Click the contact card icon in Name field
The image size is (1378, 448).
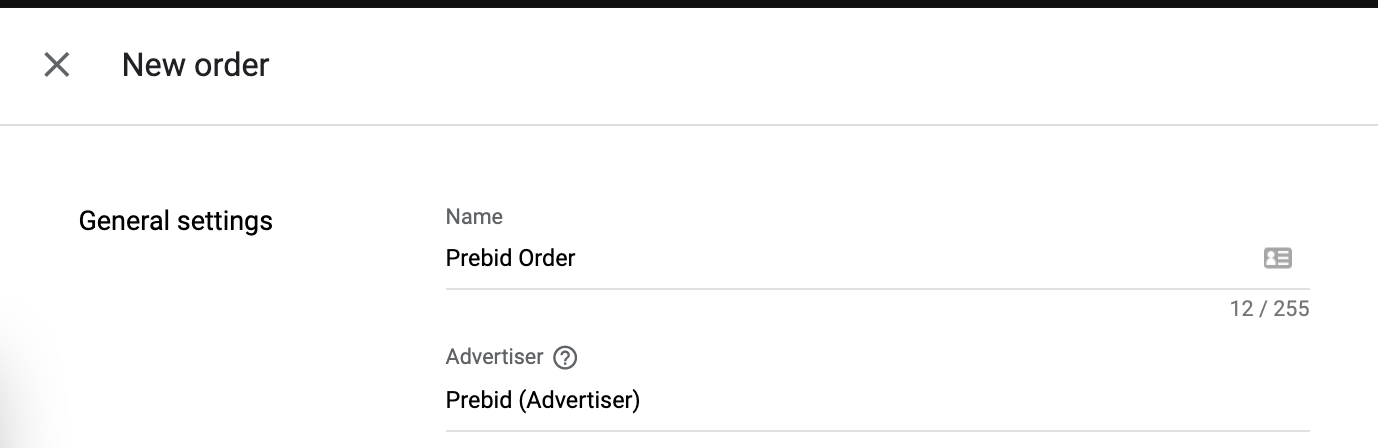1277,258
